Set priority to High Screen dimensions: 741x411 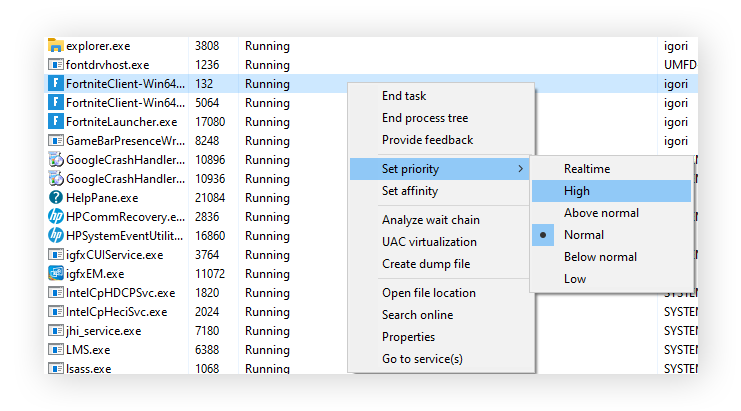(x=577, y=191)
